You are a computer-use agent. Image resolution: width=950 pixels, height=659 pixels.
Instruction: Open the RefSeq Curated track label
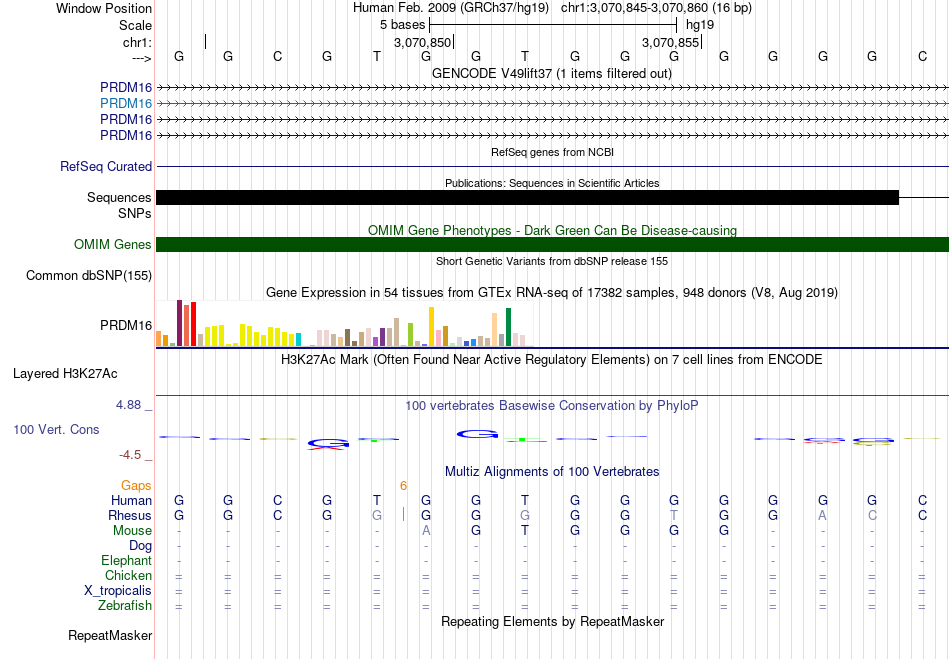pos(106,167)
